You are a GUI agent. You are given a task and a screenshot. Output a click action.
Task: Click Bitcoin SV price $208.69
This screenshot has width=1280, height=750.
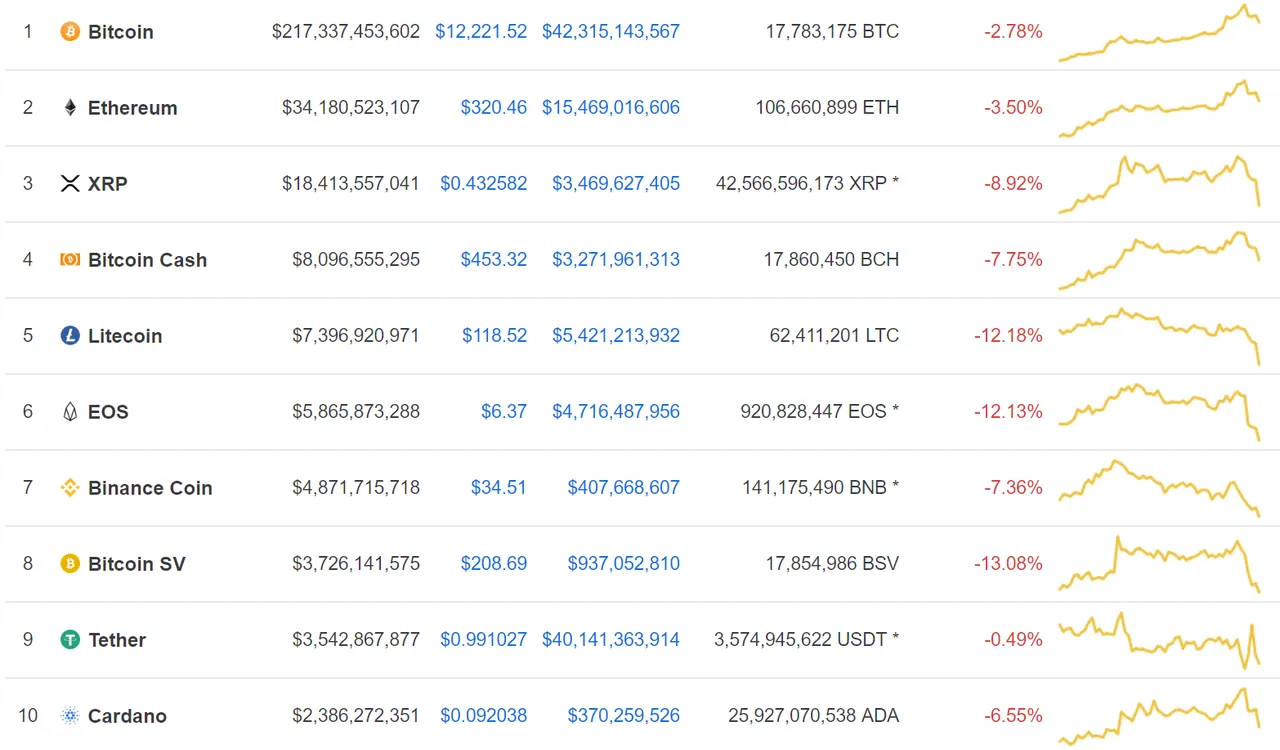pyautogui.click(x=494, y=564)
